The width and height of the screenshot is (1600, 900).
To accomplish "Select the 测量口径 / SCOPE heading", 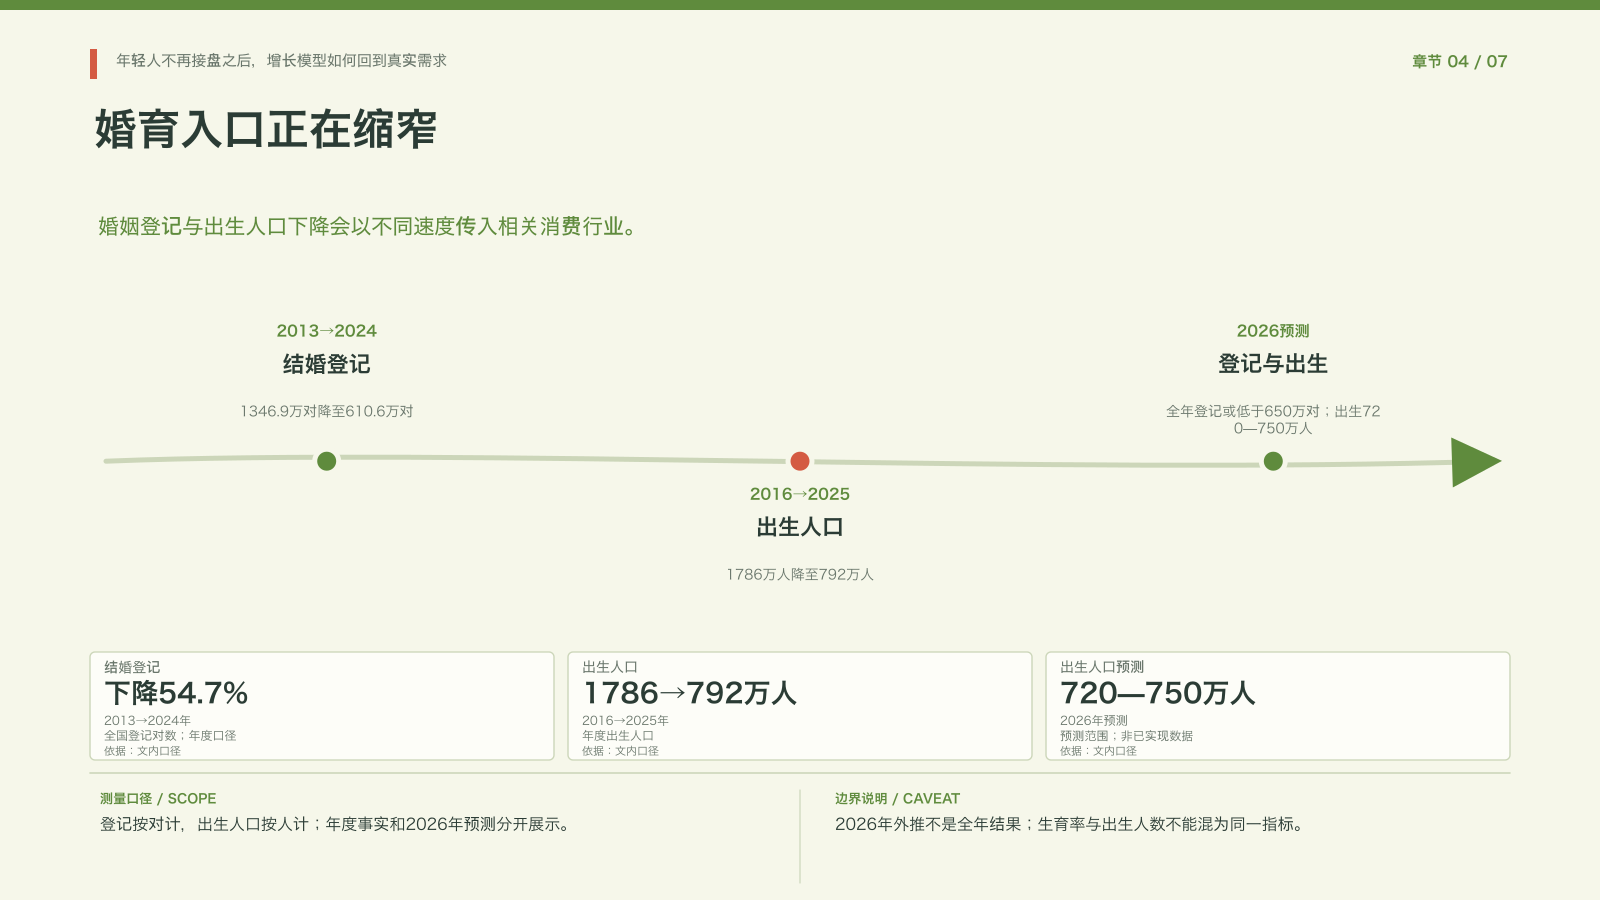I will coord(158,799).
